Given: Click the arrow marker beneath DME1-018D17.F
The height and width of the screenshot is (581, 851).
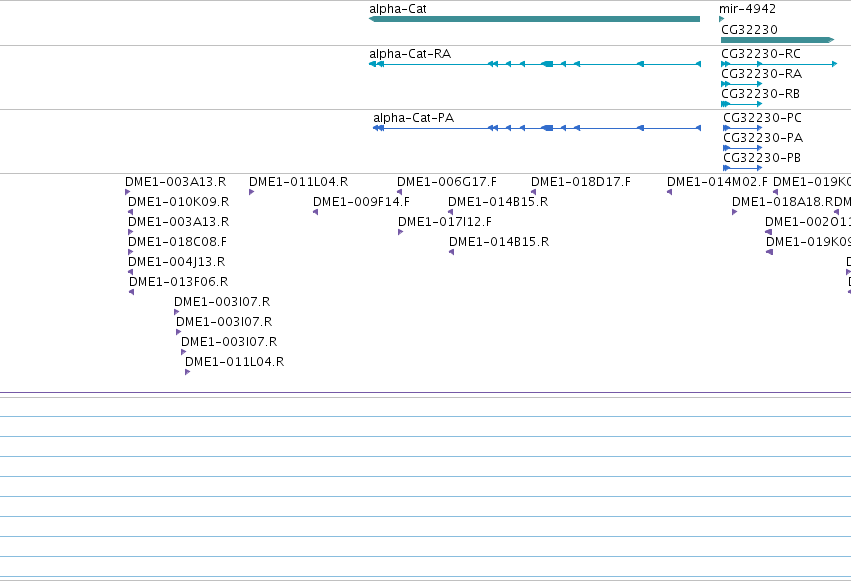Looking at the screenshot, I should [534, 192].
